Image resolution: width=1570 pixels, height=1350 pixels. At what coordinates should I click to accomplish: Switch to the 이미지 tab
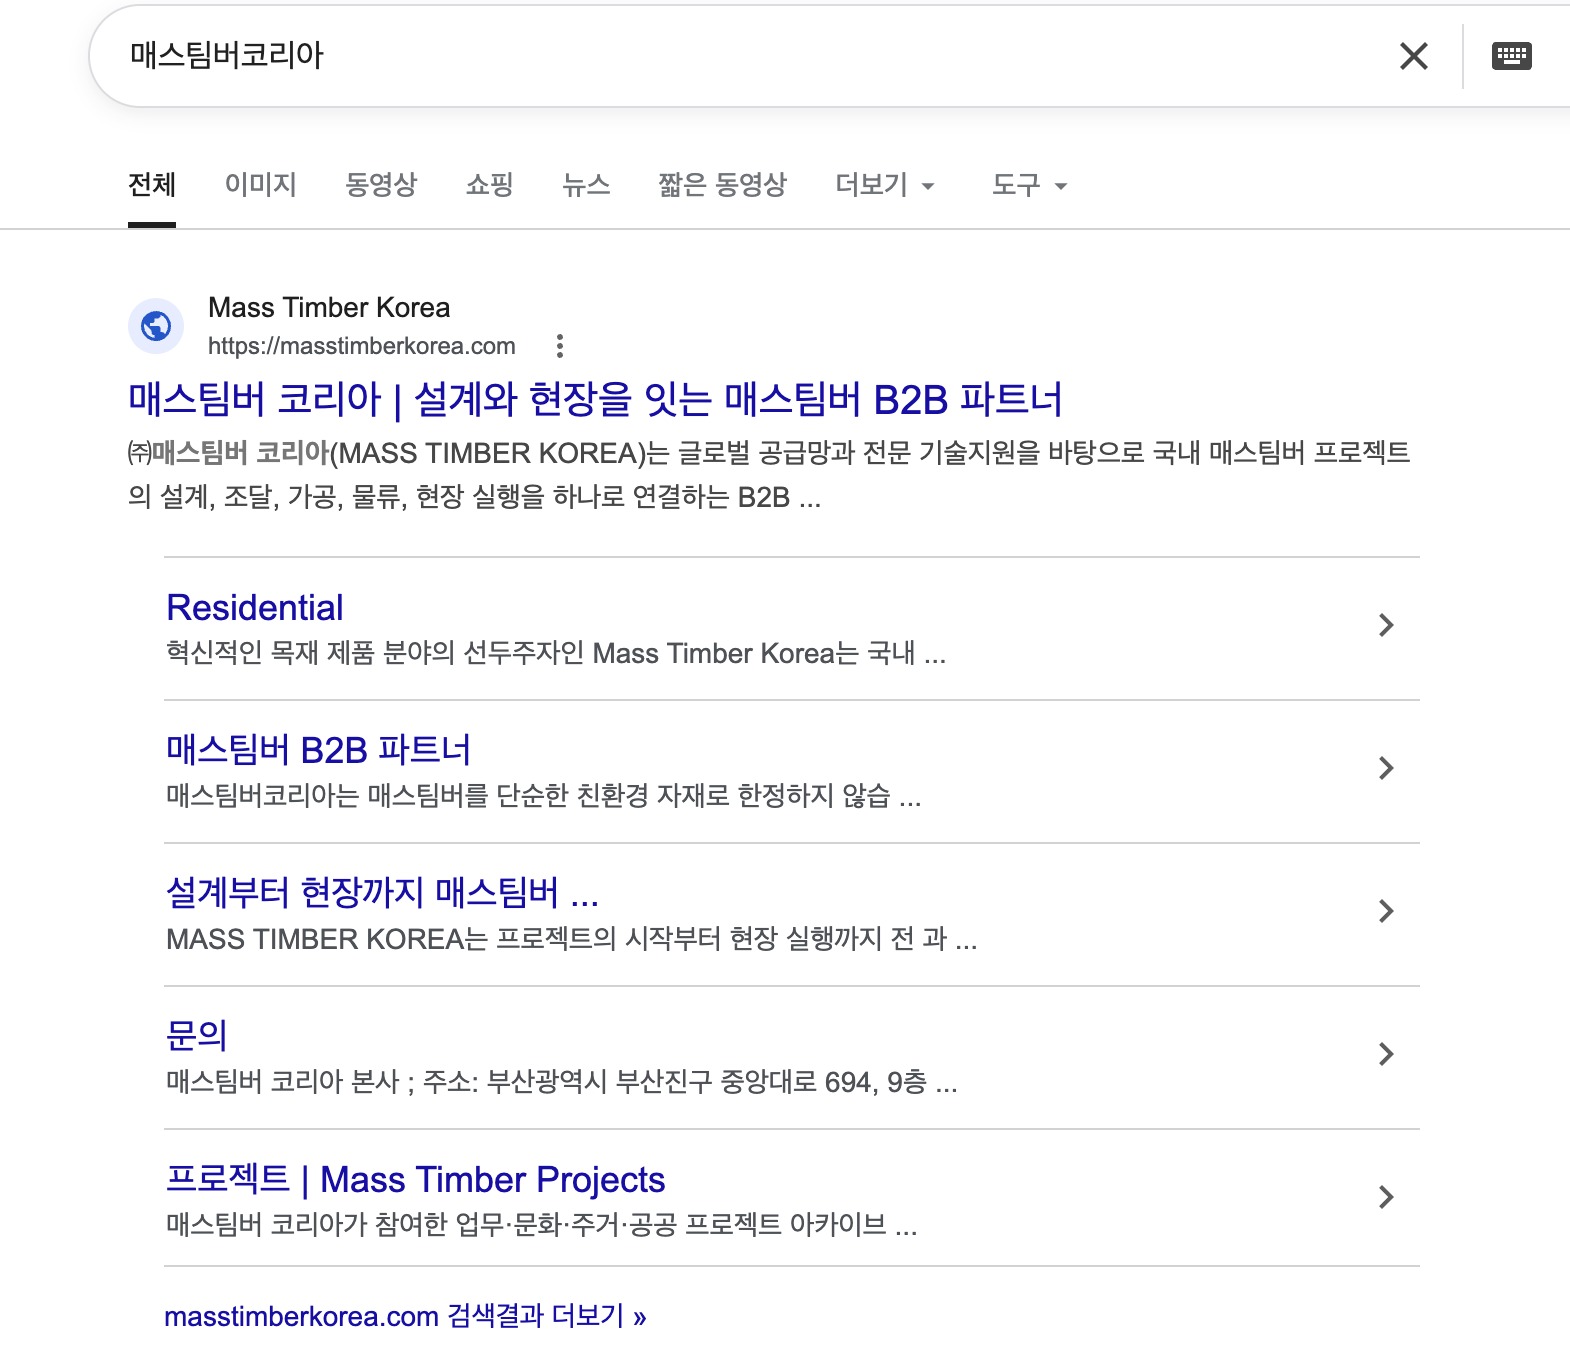click(261, 185)
